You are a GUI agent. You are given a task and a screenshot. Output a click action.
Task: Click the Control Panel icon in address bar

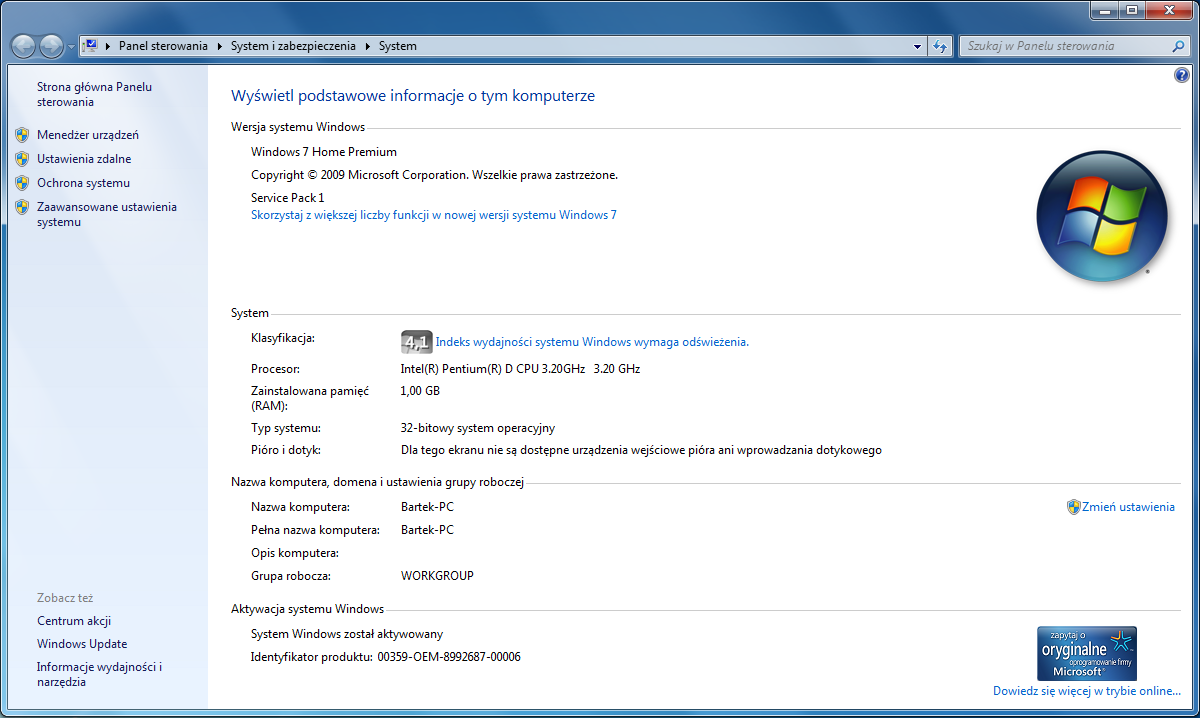90,45
